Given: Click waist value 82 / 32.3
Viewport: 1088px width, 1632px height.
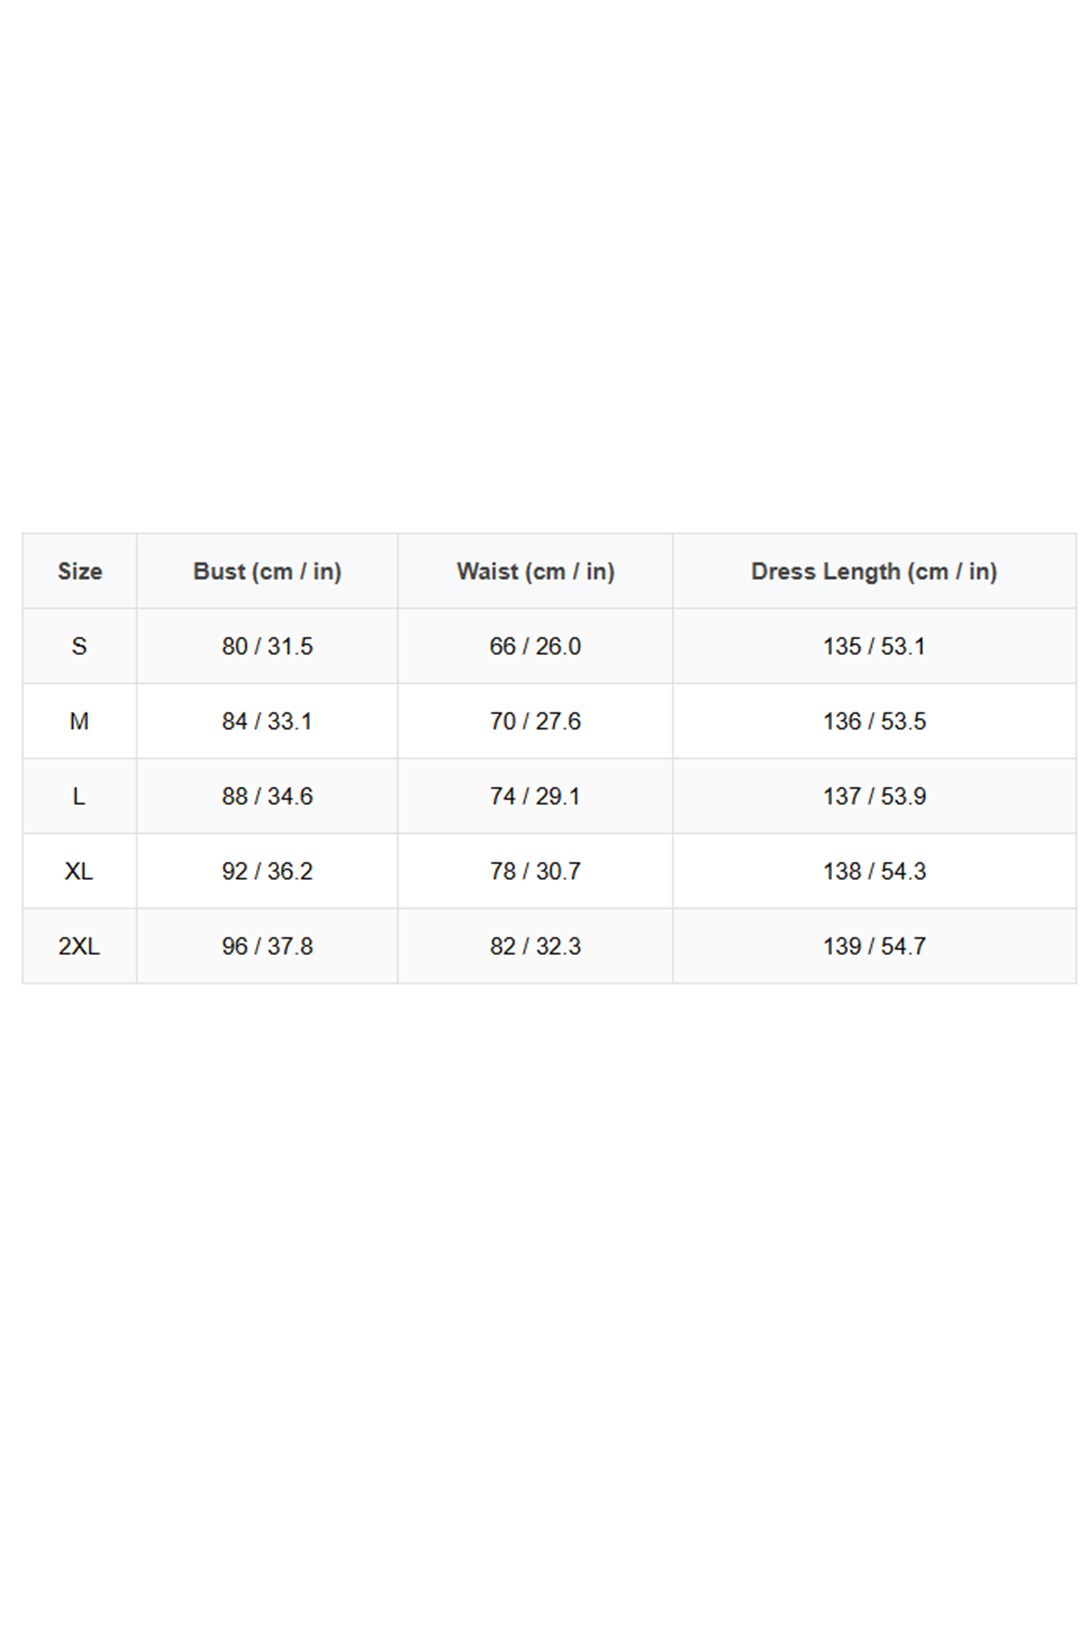Looking at the screenshot, I should pos(535,946).
